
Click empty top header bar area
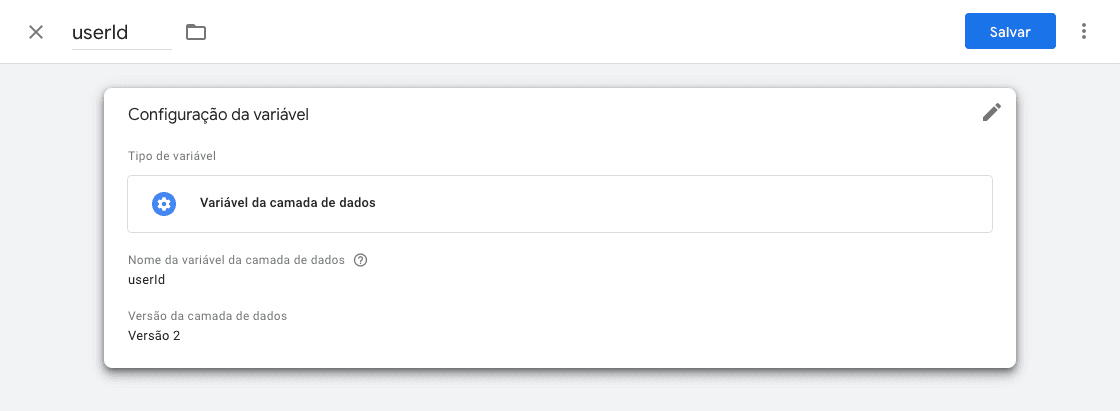(x=580, y=32)
